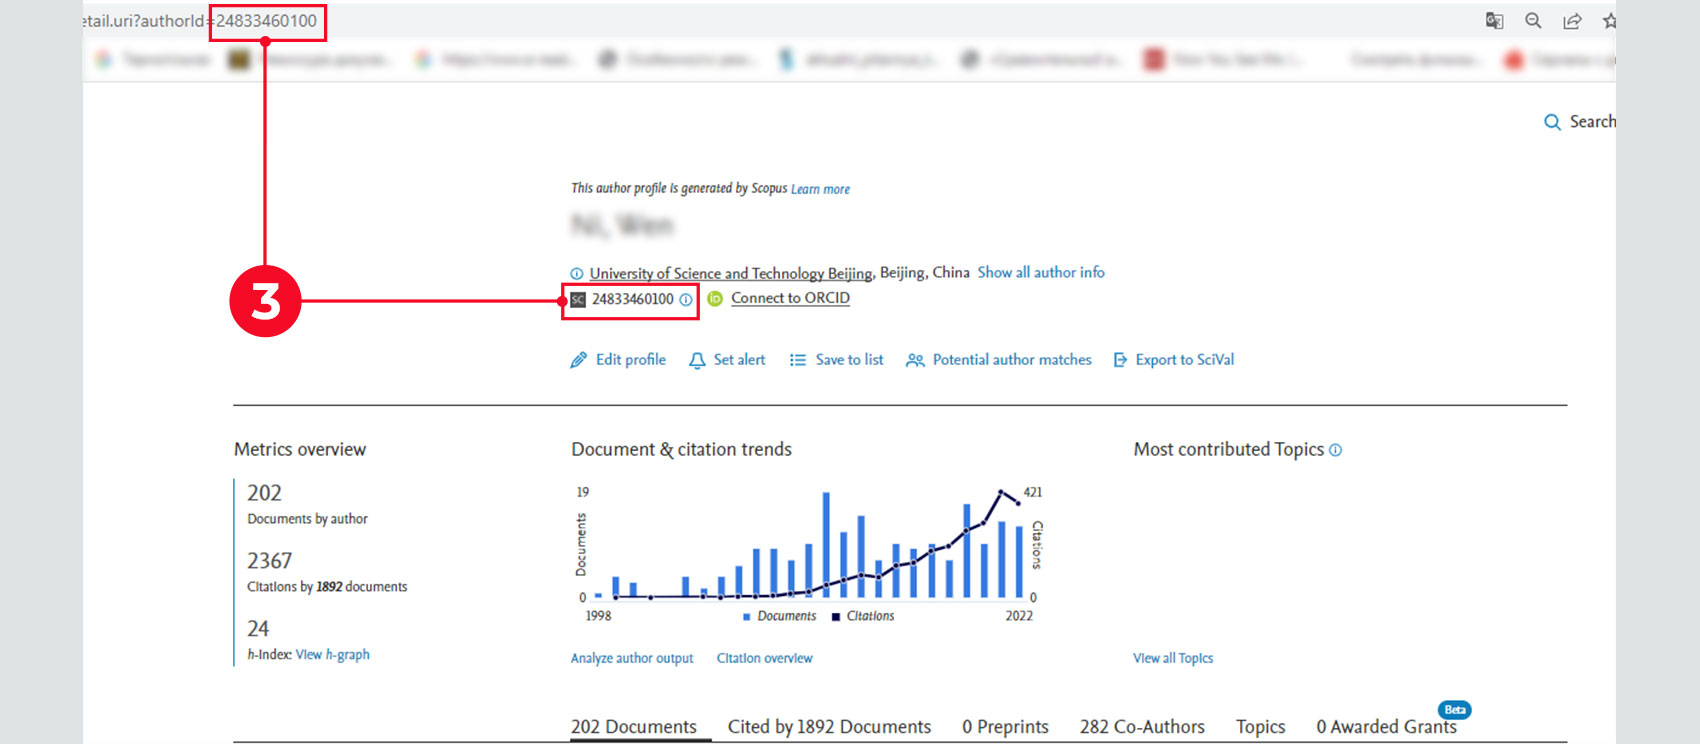Click Export to SciVal text link
Viewport: 1700px width, 744px height.
[1184, 360]
